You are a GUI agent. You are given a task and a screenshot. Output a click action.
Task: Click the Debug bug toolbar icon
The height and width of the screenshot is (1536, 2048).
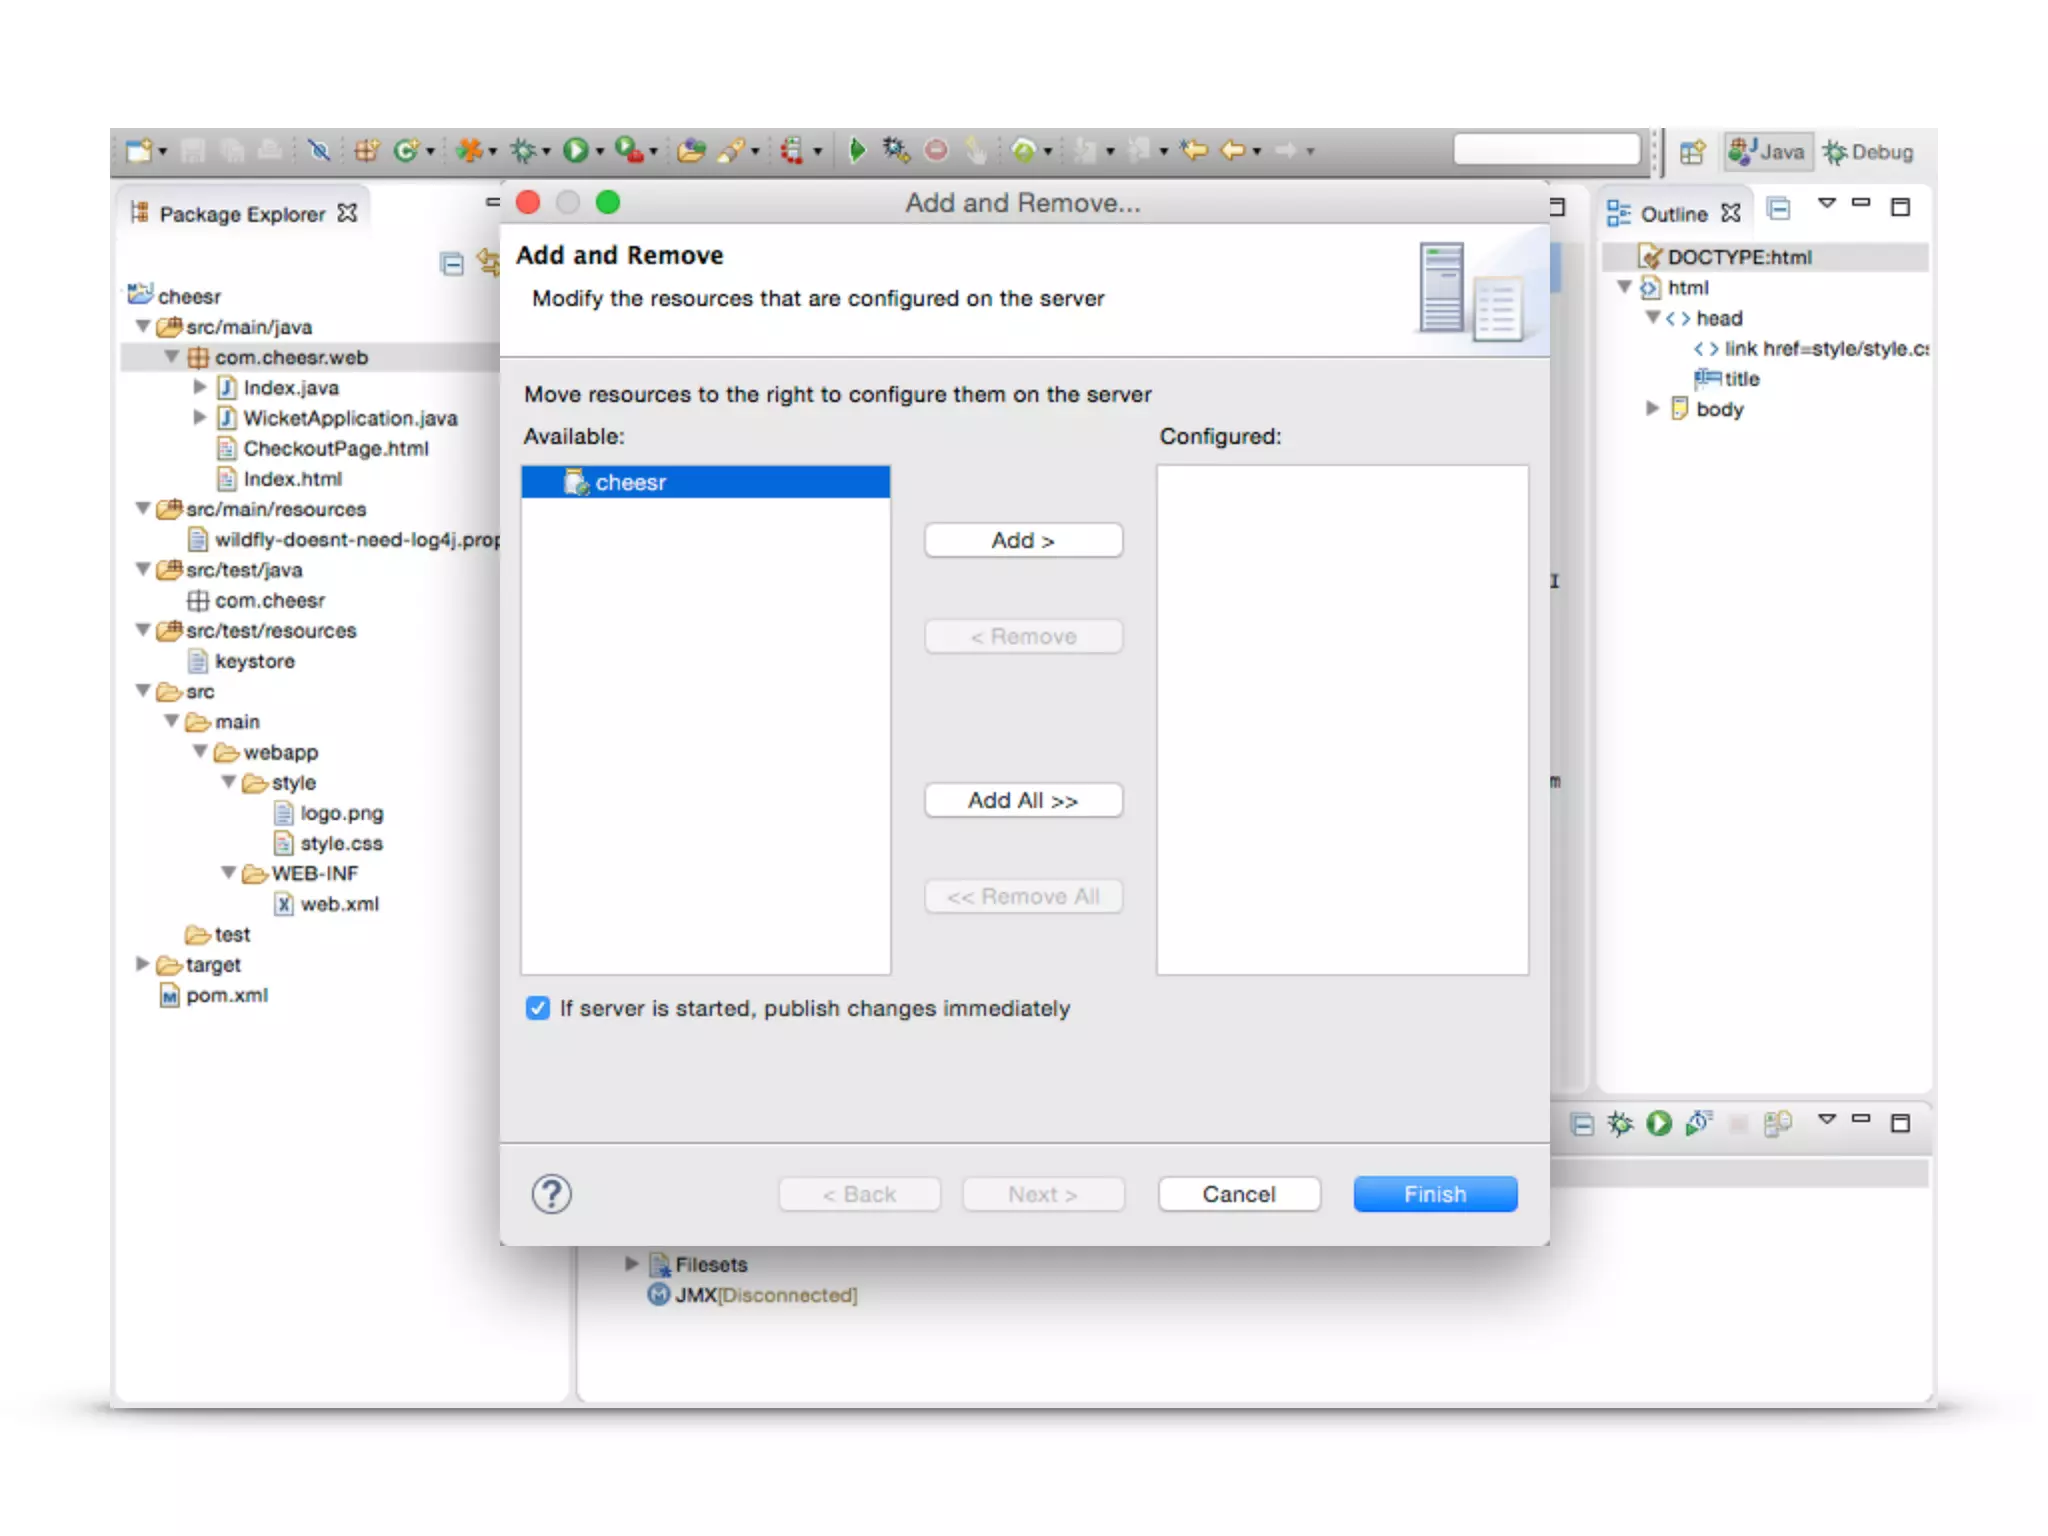(x=522, y=150)
